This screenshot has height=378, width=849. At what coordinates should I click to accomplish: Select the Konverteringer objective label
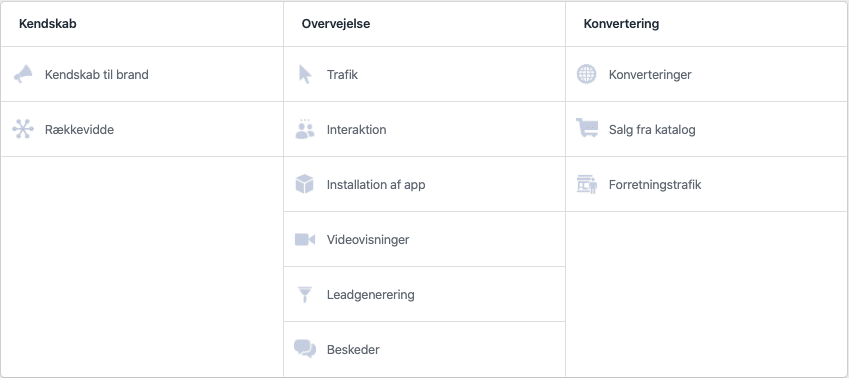[x=650, y=75]
